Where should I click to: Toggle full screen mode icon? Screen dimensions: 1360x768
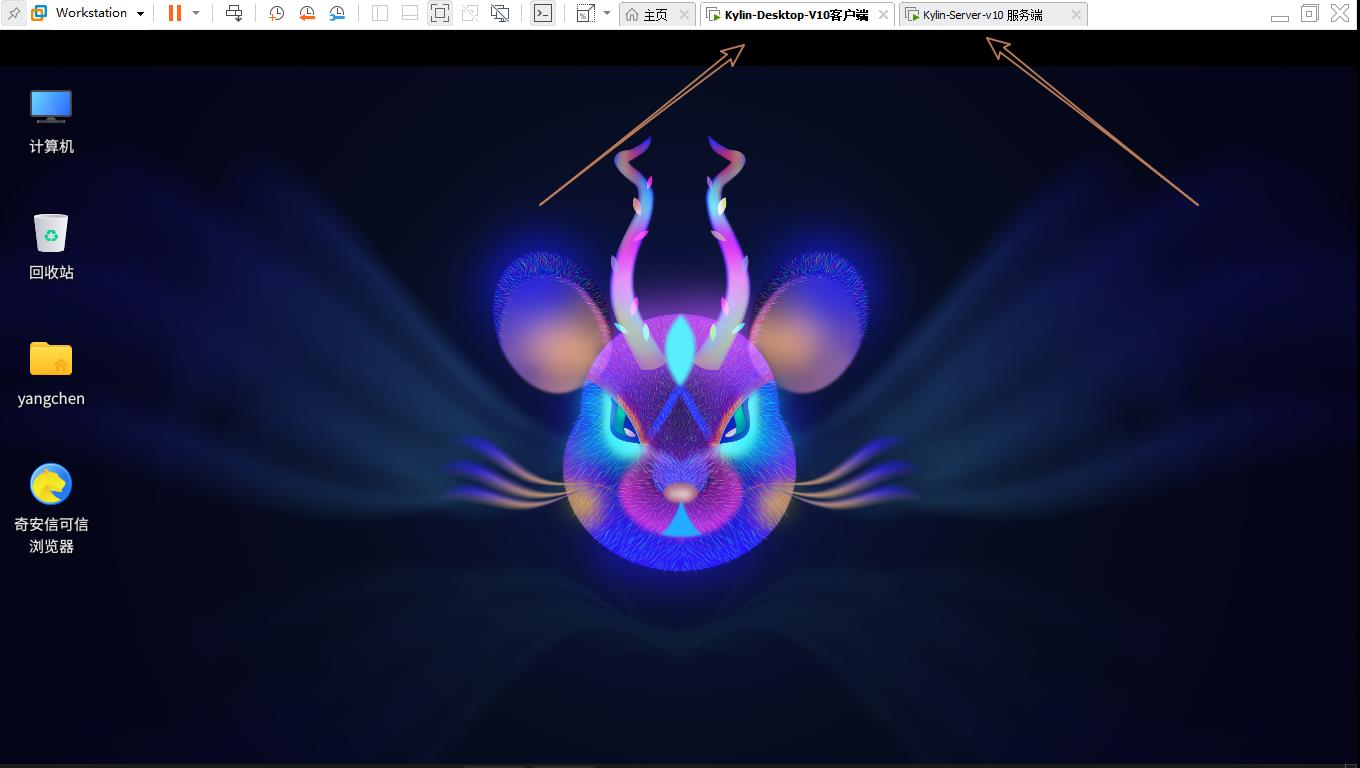(x=440, y=14)
